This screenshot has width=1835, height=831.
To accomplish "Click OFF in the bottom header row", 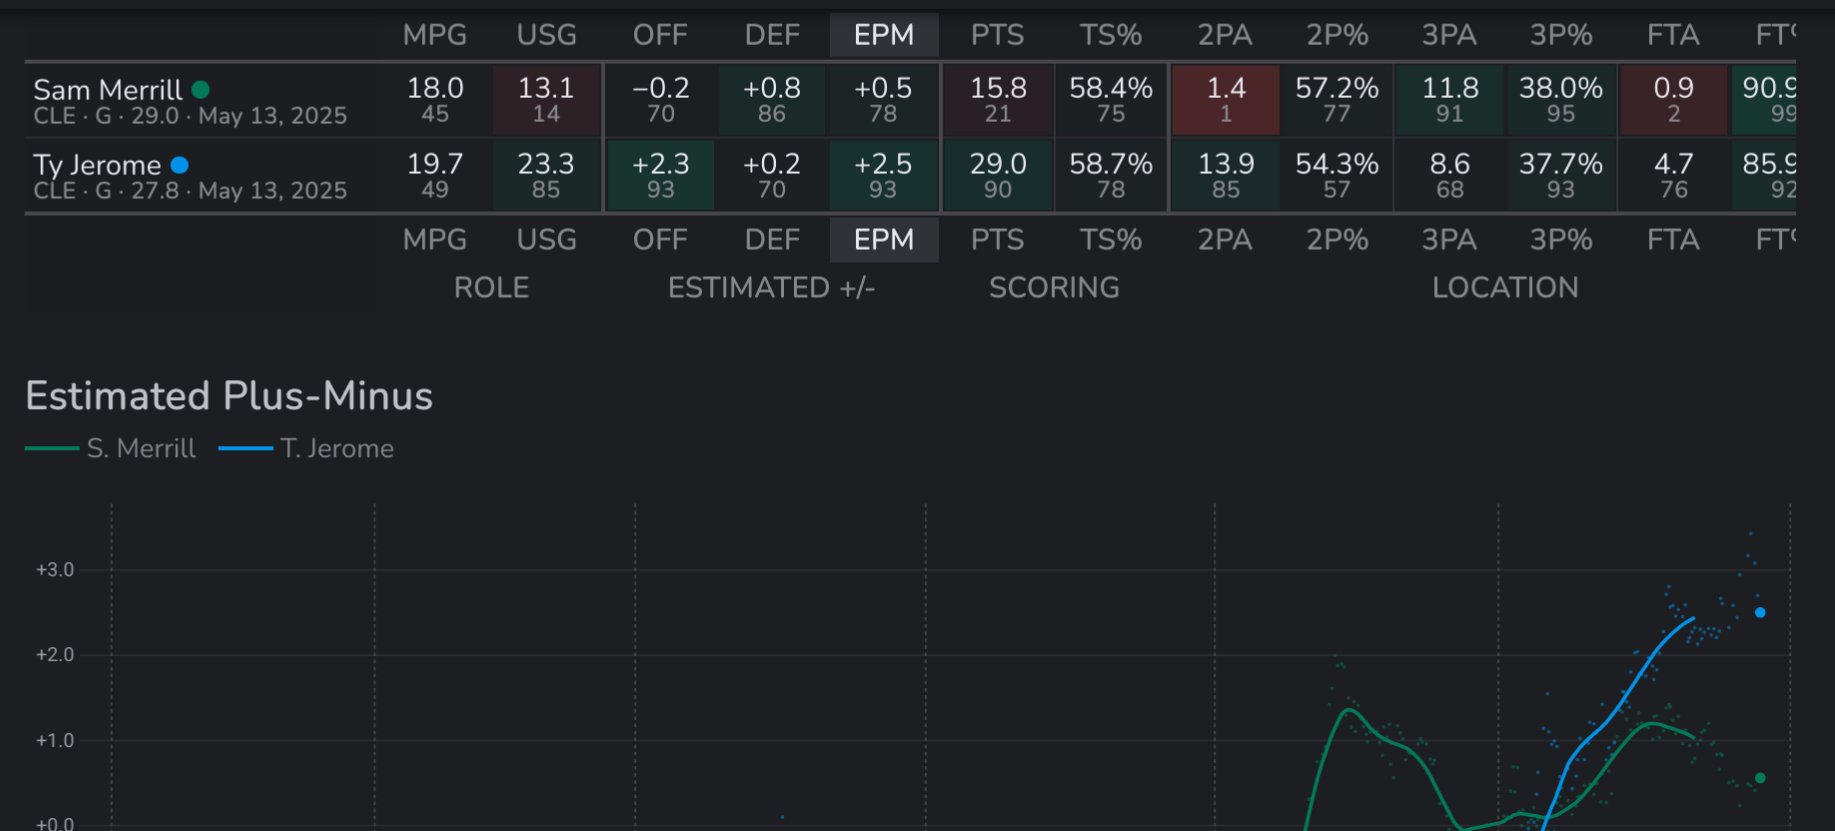I will point(660,241).
